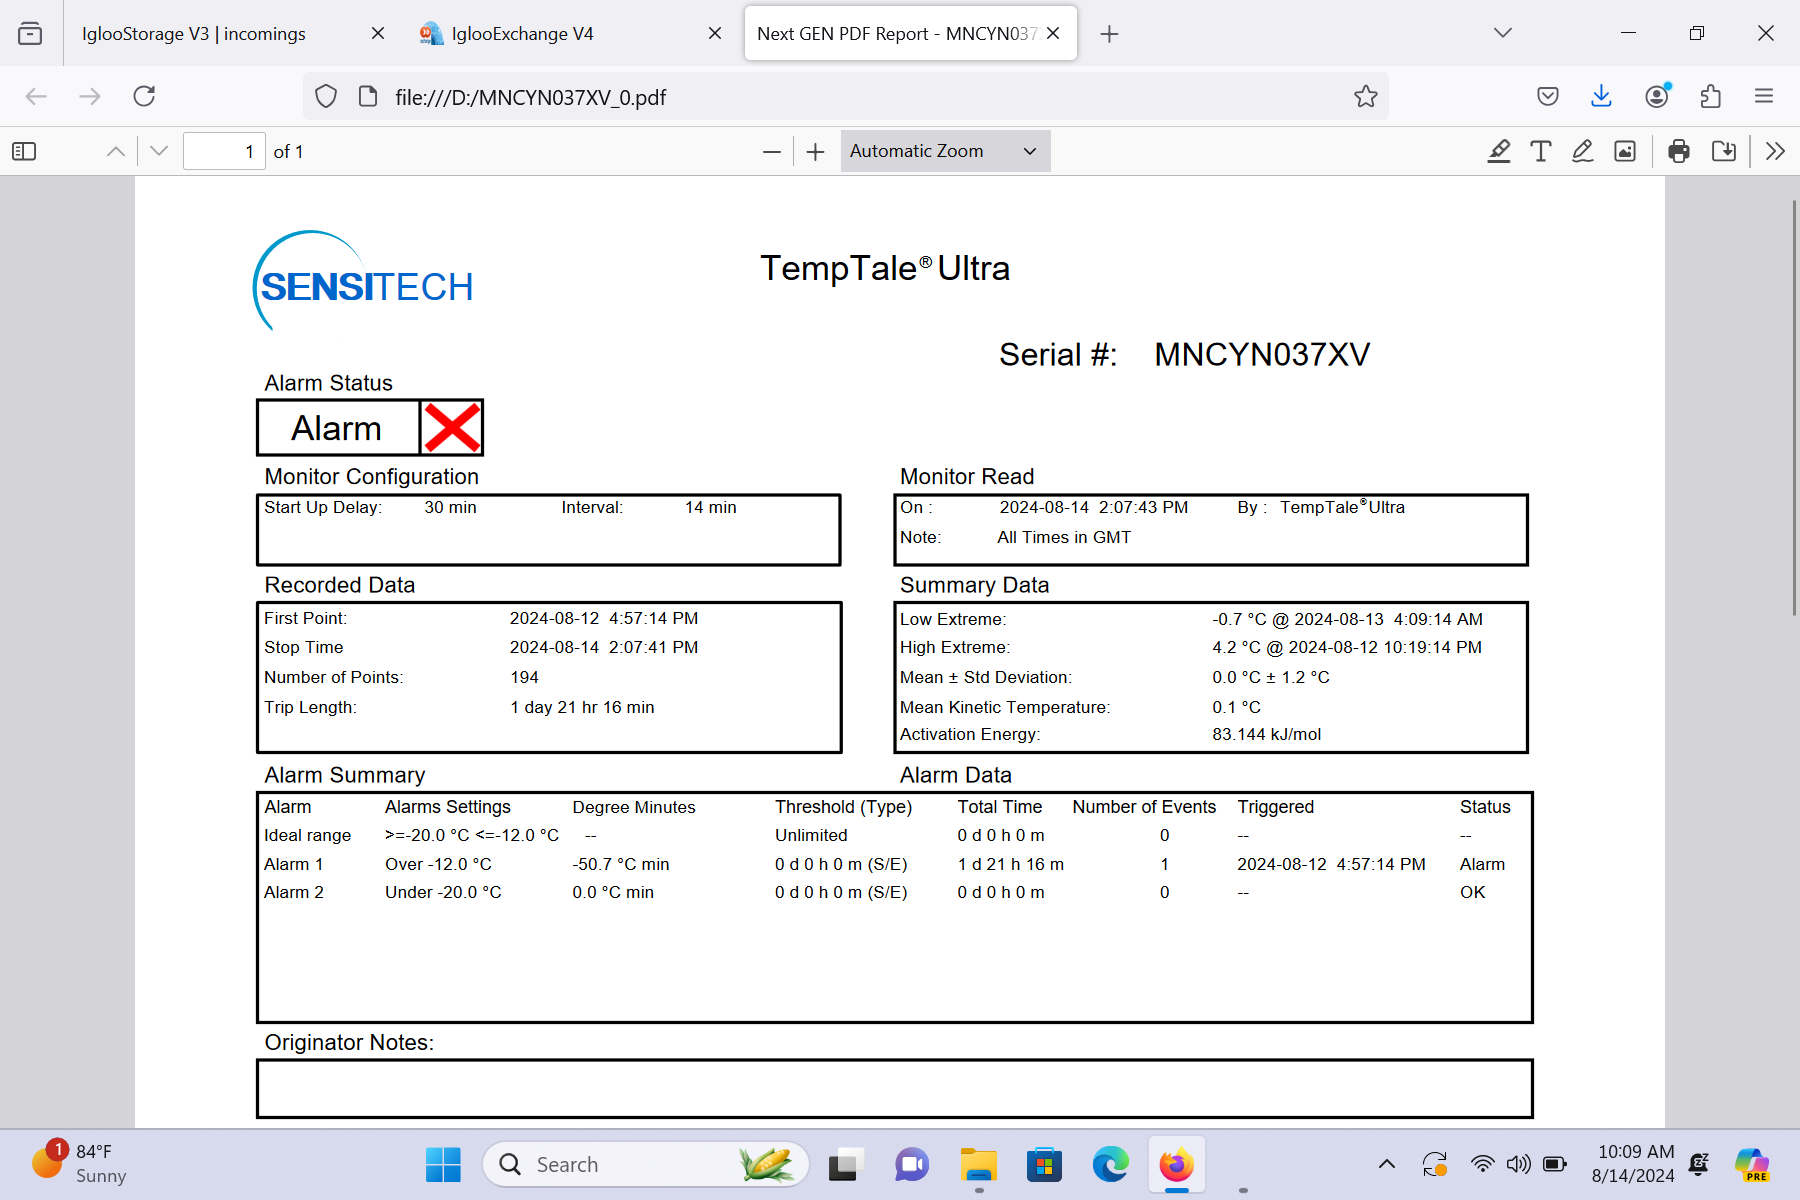Select the add text tool
Viewport: 1800px width, 1200px height.
(x=1541, y=151)
